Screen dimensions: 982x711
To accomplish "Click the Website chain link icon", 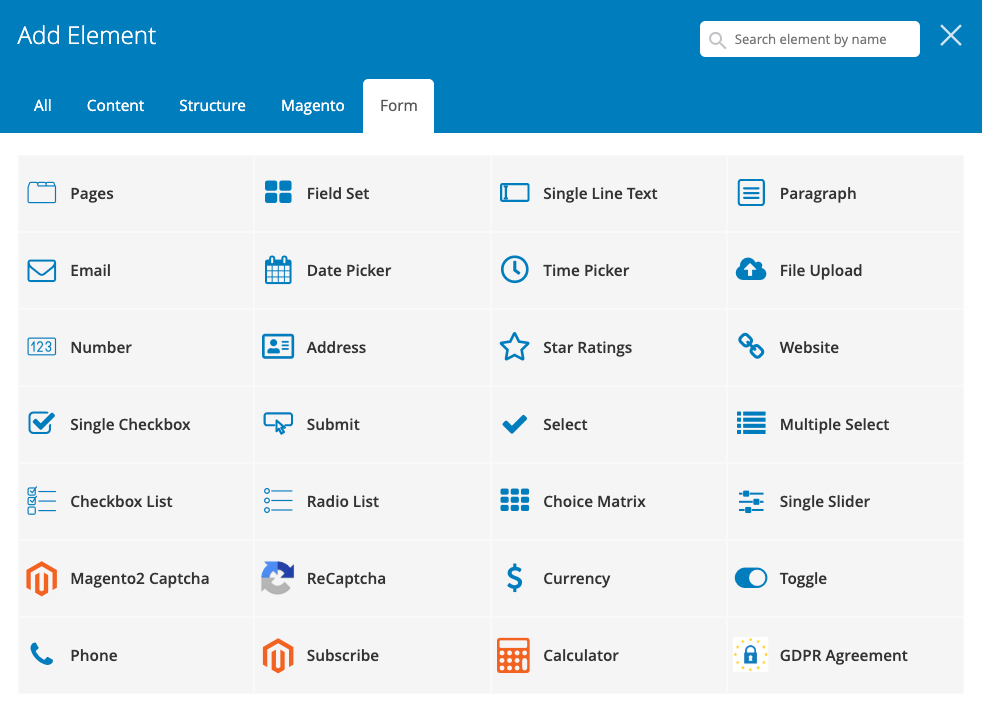I will click(x=751, y=346).
